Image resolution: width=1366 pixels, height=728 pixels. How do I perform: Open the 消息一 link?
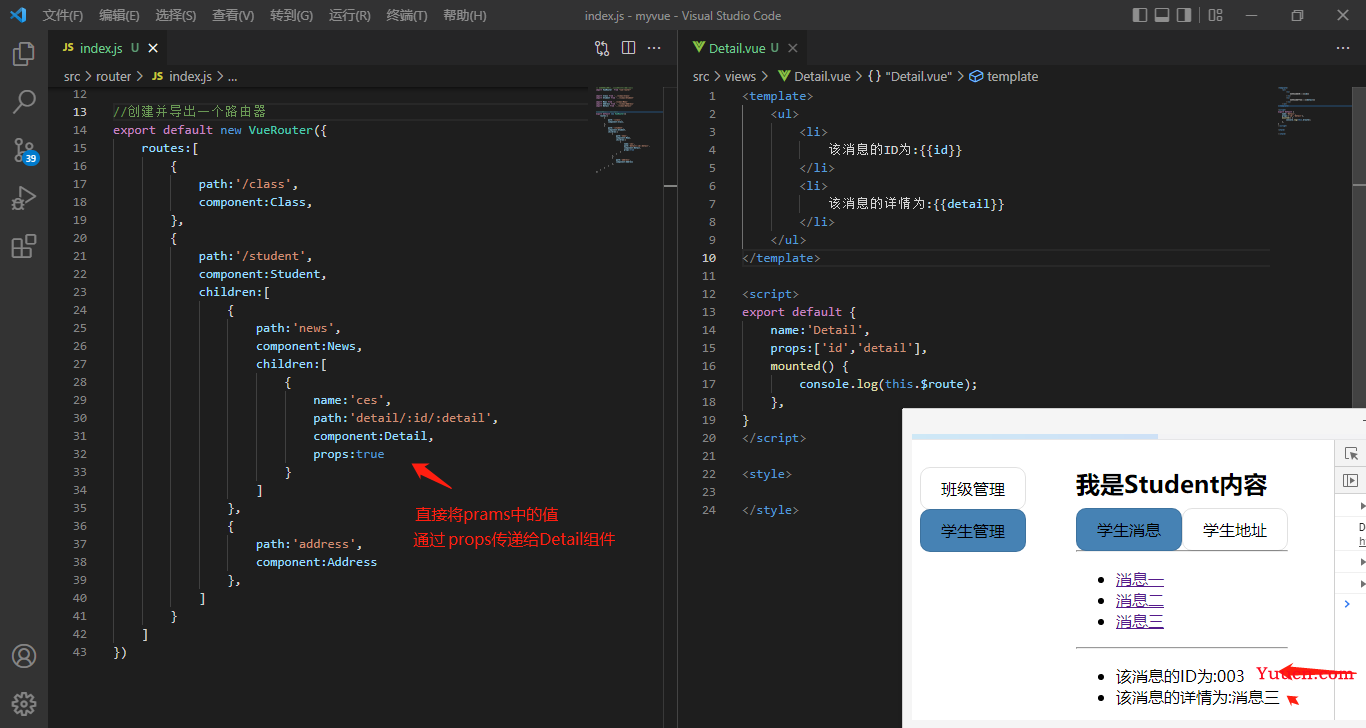[x=1140, y=580]
